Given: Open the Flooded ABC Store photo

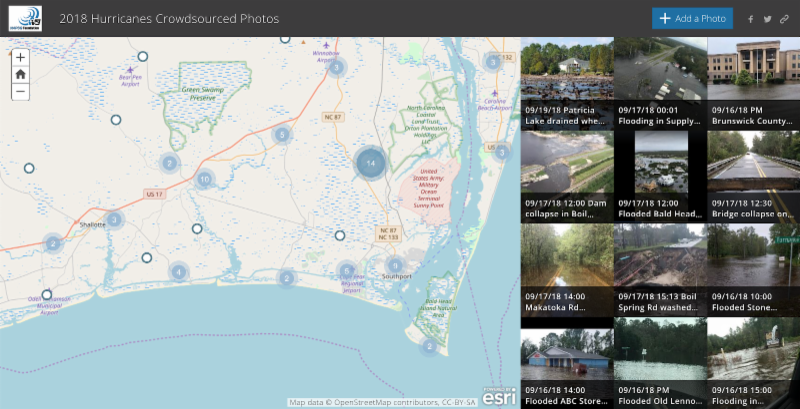Looking at the screenshot, I should click(567, 363).
